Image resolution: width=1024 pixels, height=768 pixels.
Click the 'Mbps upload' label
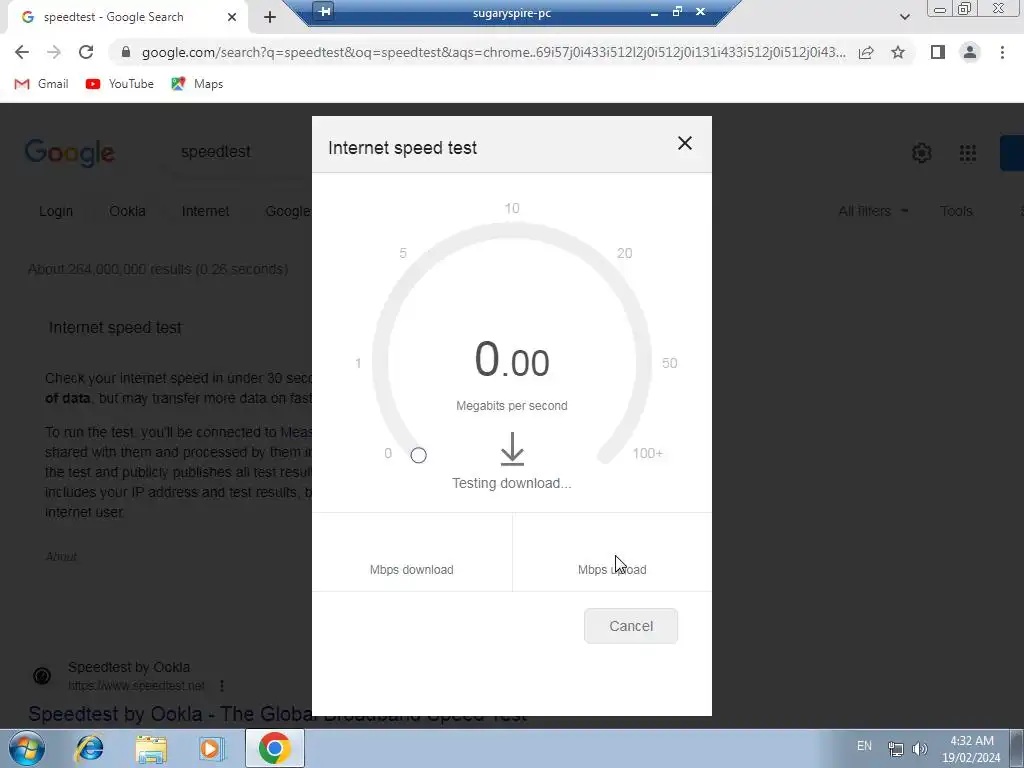tap(612, 569)
